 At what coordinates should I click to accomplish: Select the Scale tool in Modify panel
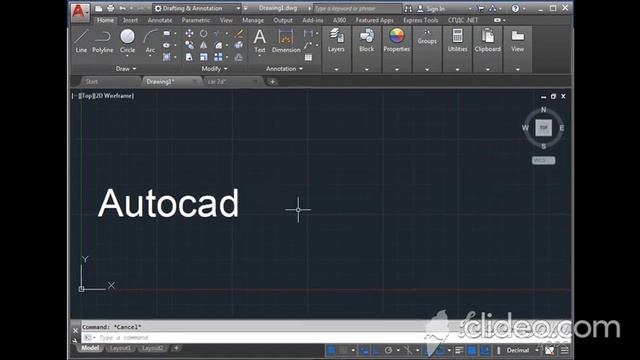[204, 57]
